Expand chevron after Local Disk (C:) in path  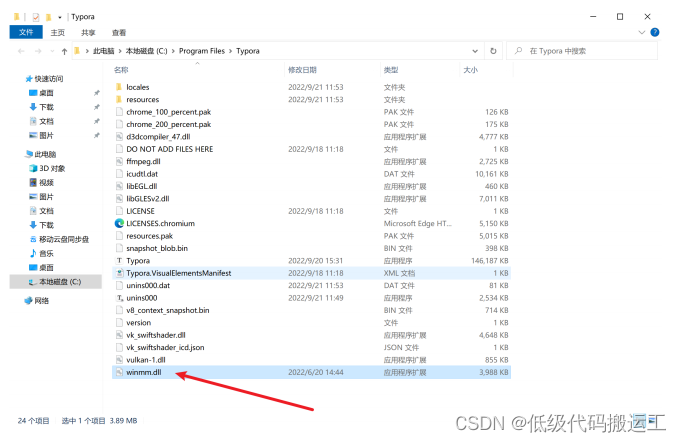point(173,51)
